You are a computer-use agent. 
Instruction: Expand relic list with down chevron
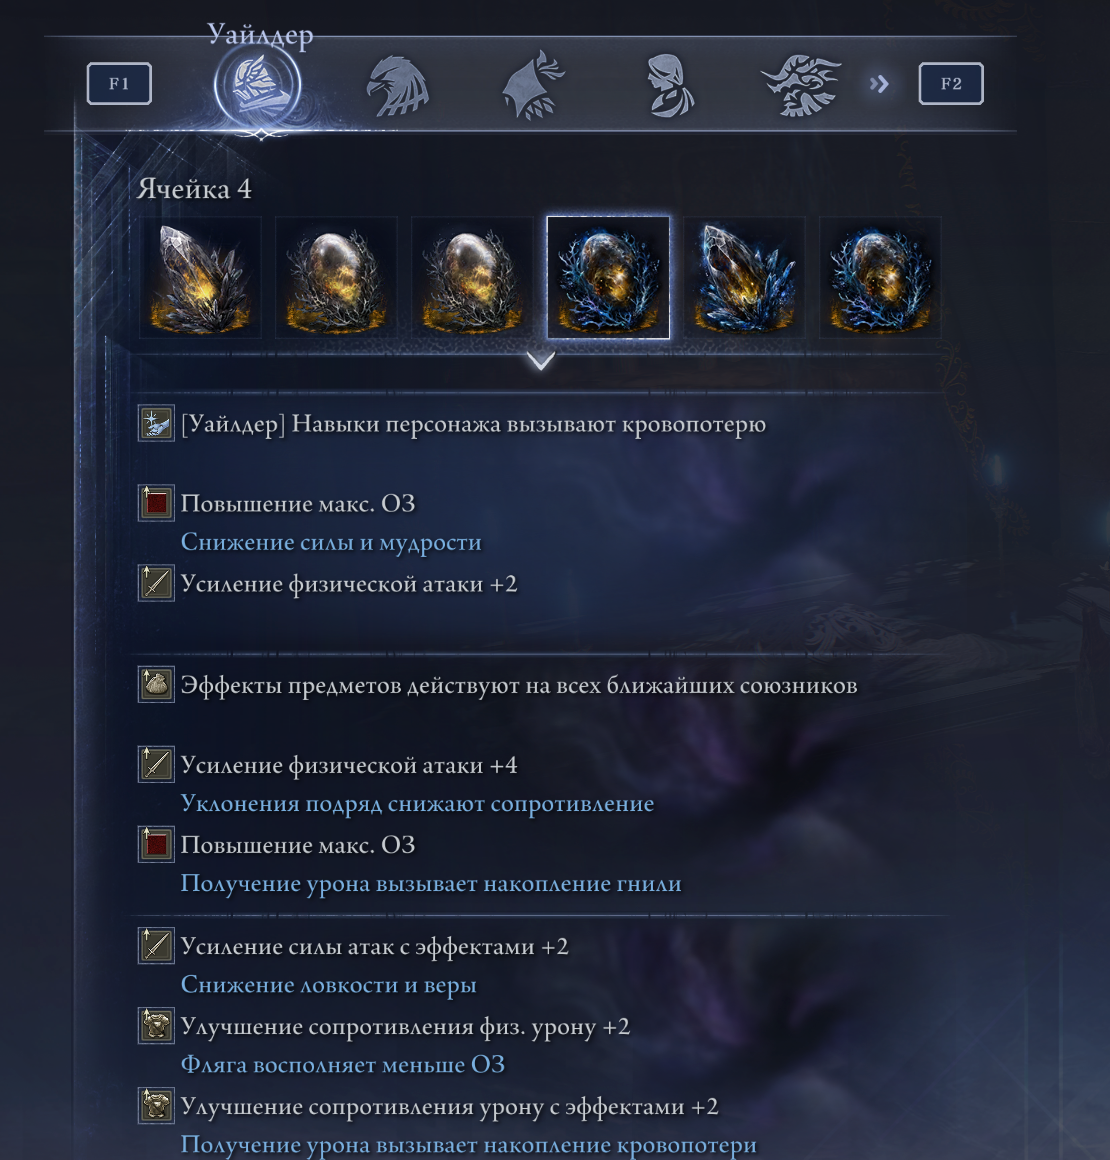click(541, 361)
